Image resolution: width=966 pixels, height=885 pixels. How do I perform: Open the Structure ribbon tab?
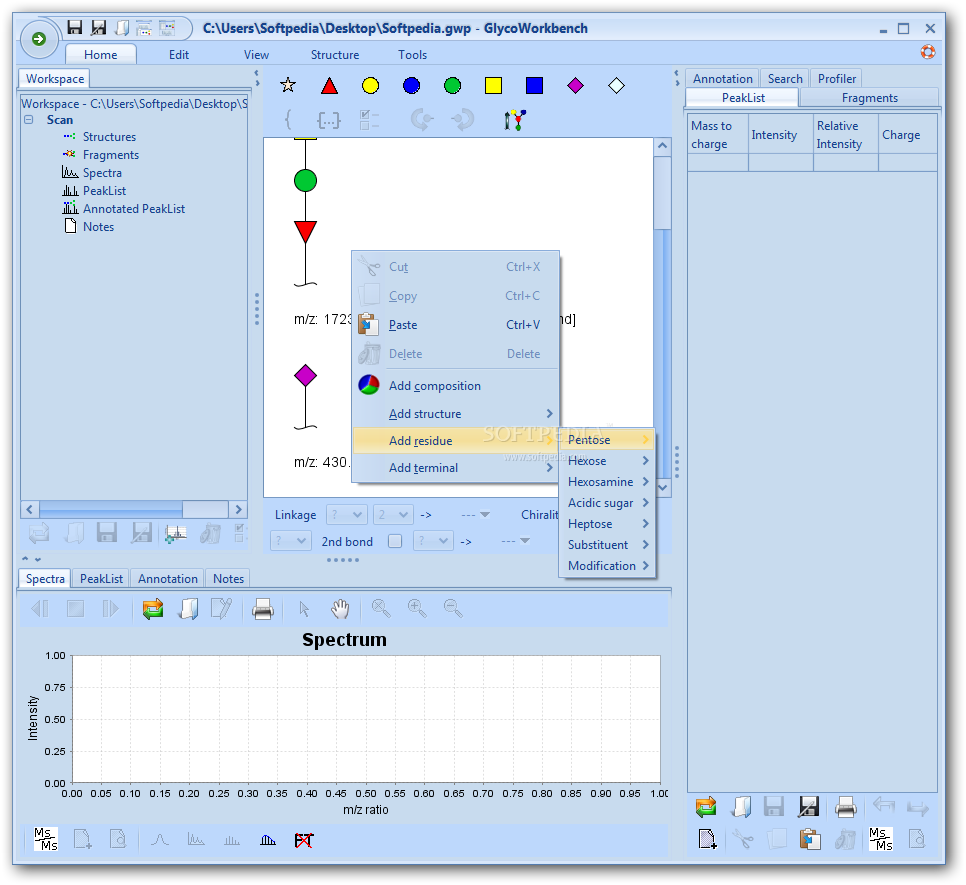[x=335, y=54]
